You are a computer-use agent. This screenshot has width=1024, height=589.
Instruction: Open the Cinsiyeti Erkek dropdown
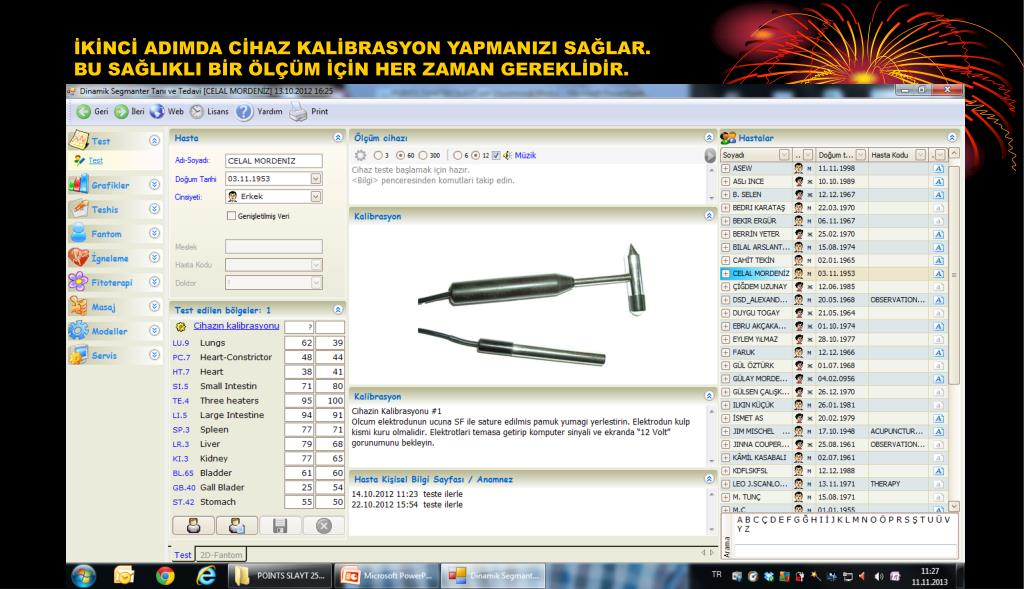tap(316, 197)
